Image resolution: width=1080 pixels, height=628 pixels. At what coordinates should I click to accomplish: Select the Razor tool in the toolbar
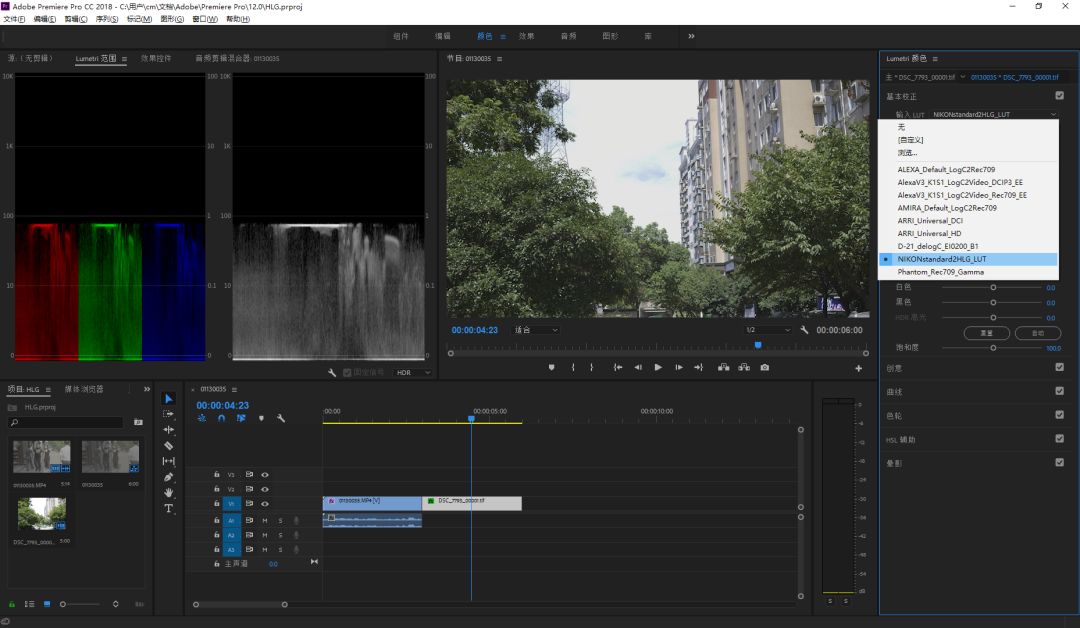point(168,446)
